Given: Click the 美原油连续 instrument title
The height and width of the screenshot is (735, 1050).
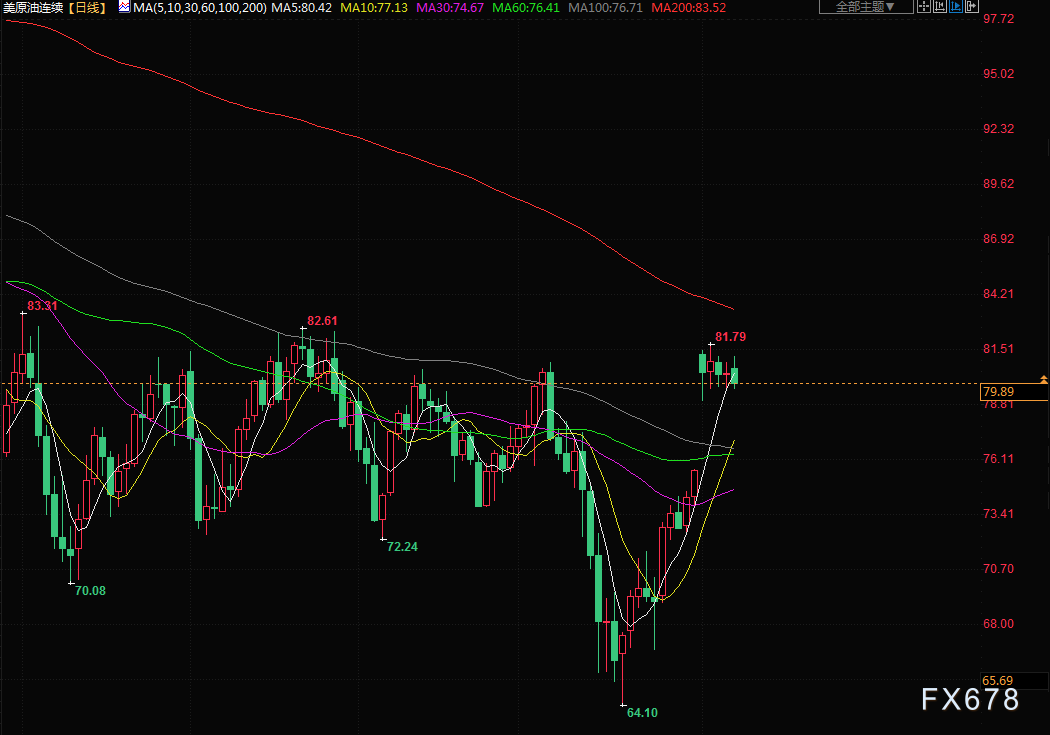Looking at the screenshot, I should click(x=33, y=8).
